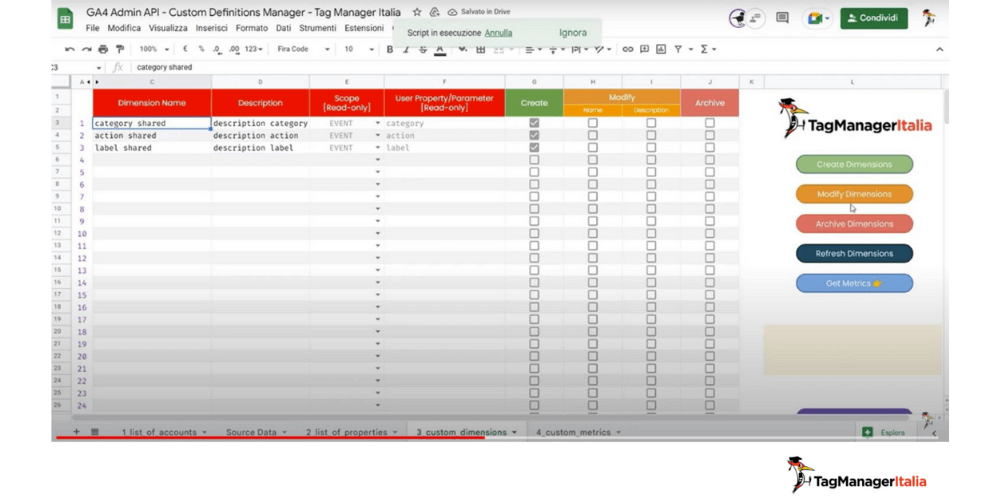Check Modify Name box for category shared
The width and height of the screenshot is (1000, 500).
pos(592,123)
